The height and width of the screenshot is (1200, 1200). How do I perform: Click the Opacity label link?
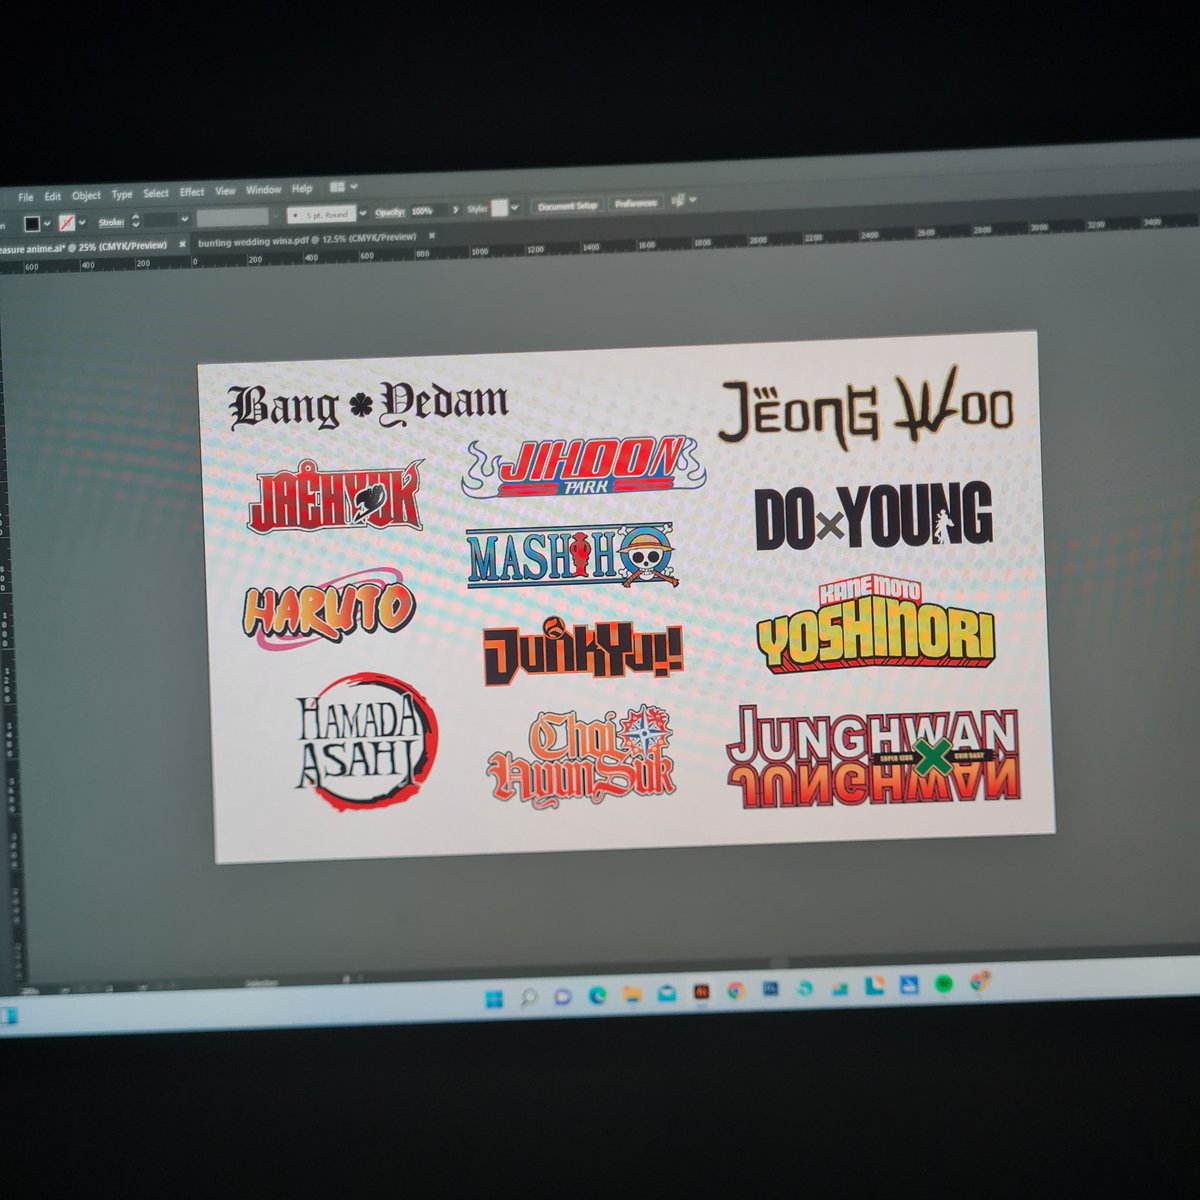coord(390,212)
